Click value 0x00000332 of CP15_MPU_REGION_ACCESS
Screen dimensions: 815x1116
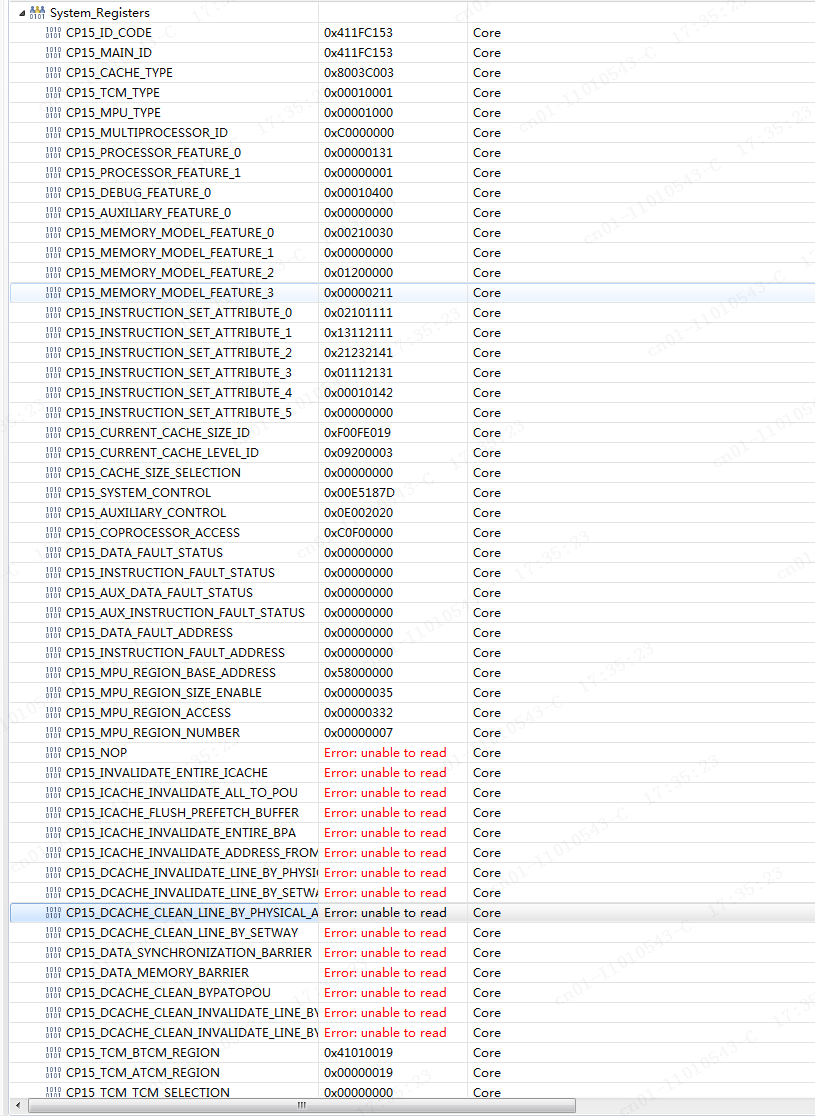coord(358,712)
